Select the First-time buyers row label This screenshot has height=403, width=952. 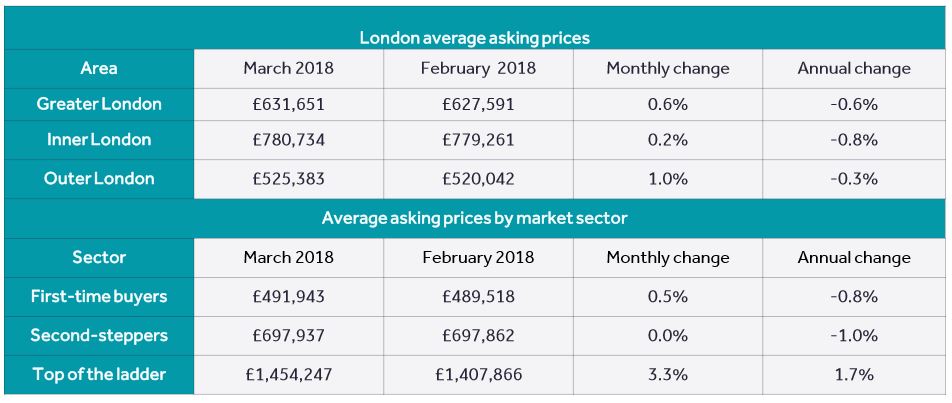pyautogui.click(x=99, y=296)
